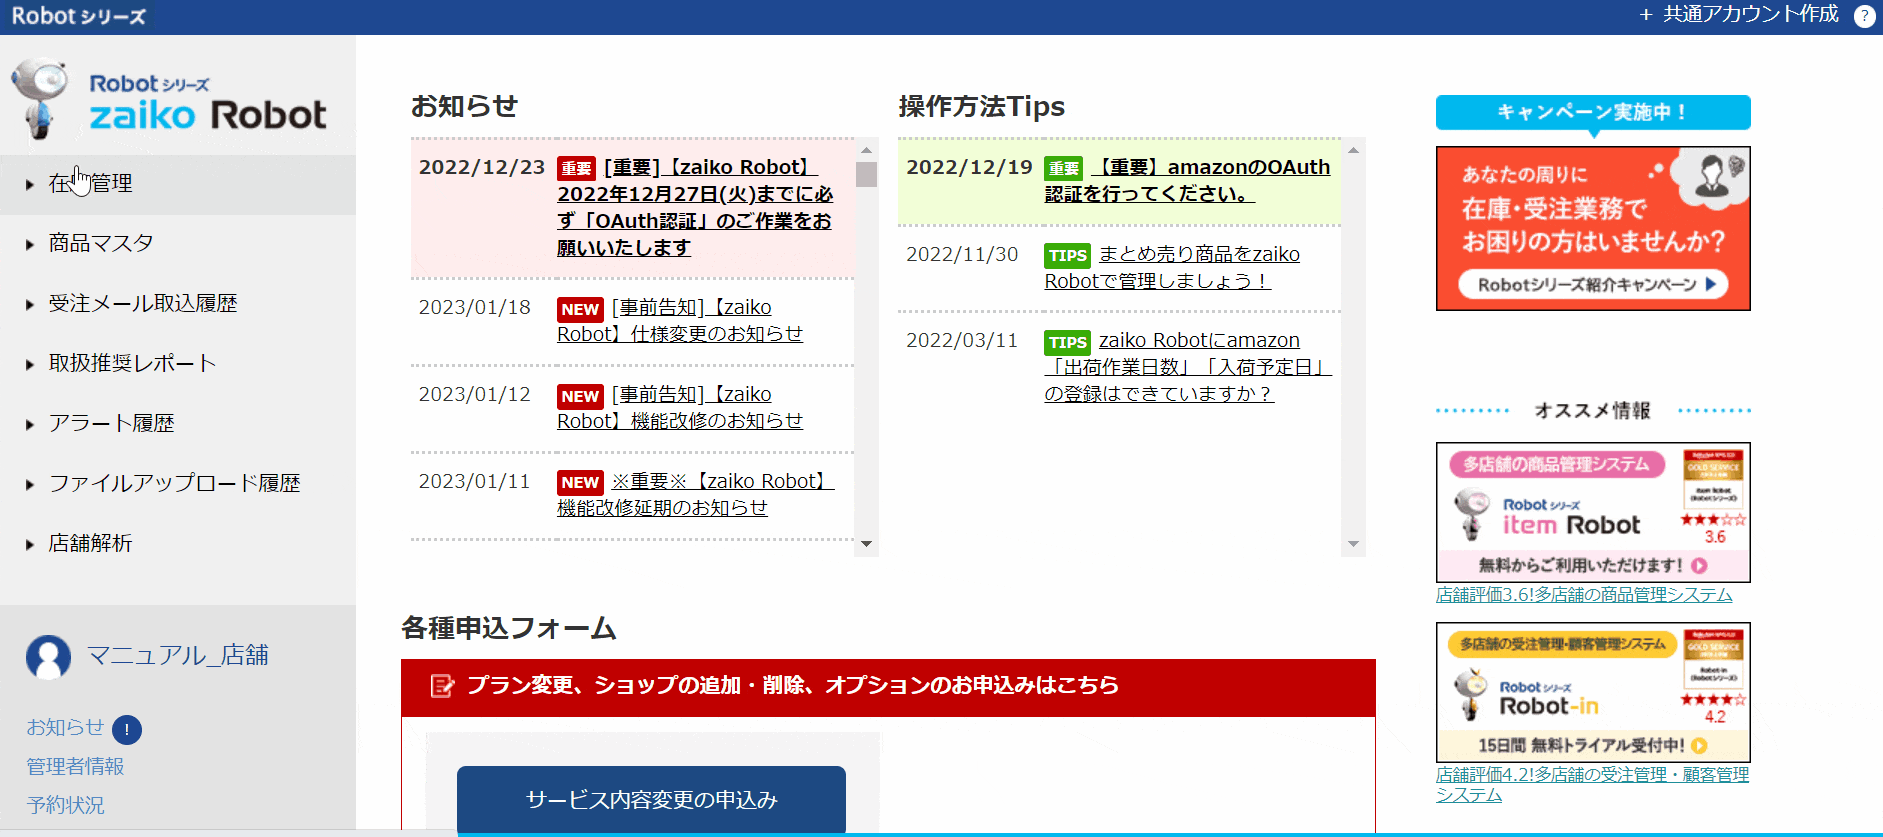Click the お知らせ list scroll-up arrow
1883x837 pixels.
pyautogui.click(x=866, y=150)
